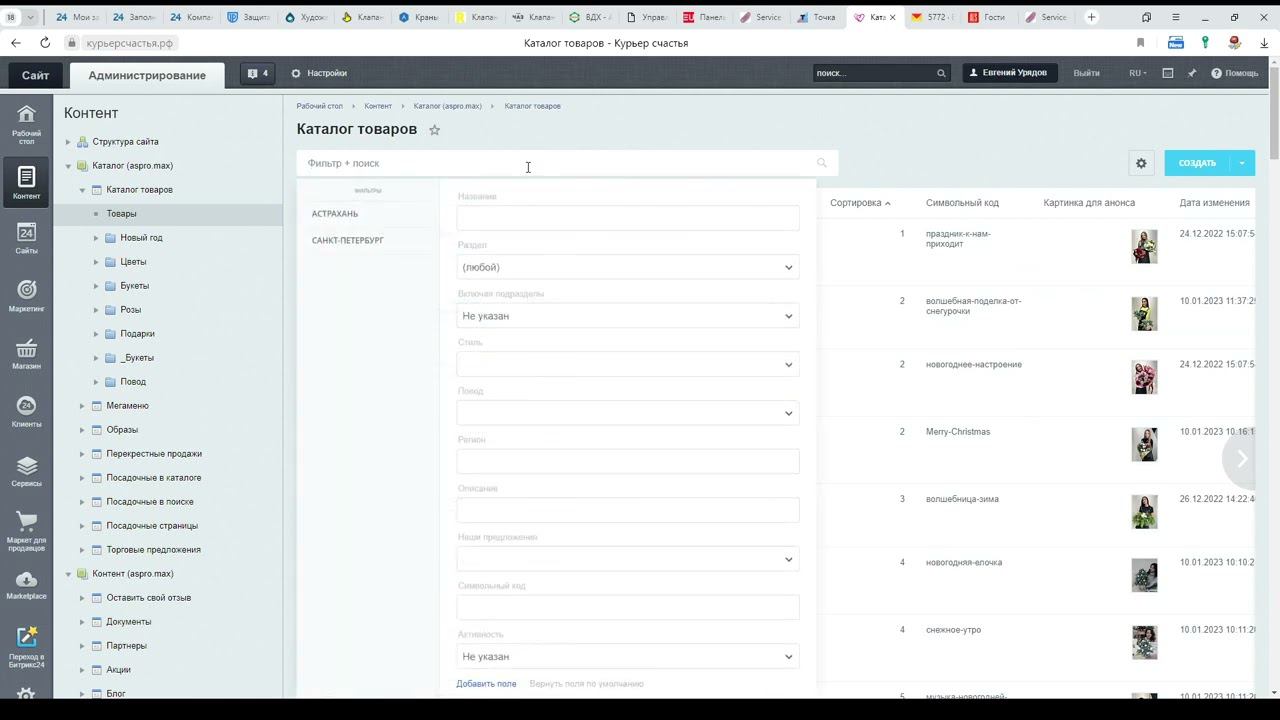Open Торговые предложения tree item

click(154, 550)
